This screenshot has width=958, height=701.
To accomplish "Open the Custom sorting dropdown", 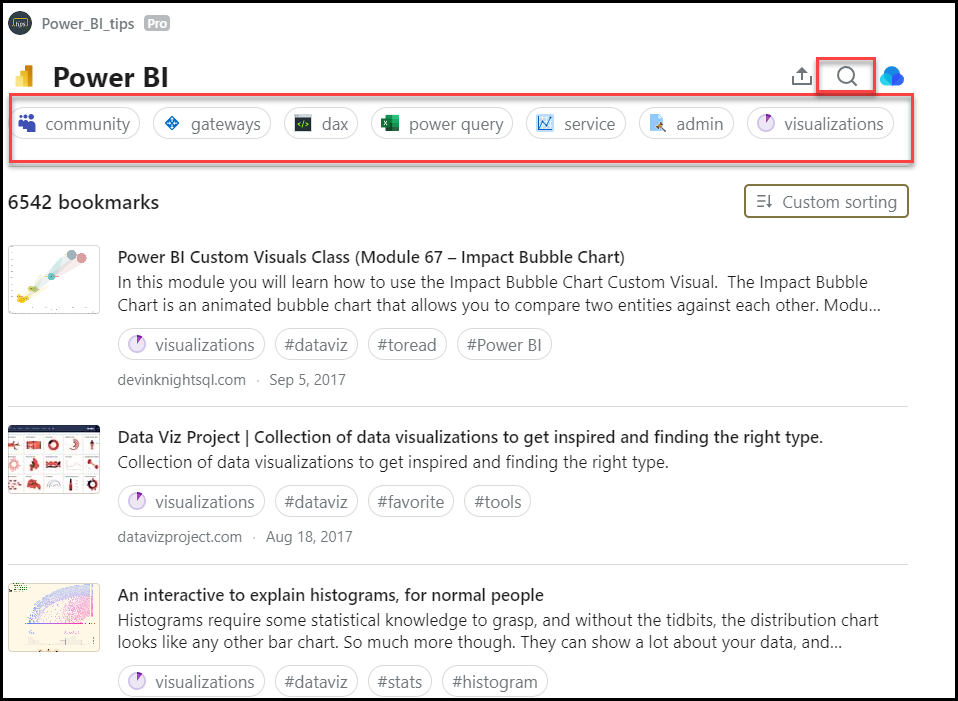I will point(826,201).
